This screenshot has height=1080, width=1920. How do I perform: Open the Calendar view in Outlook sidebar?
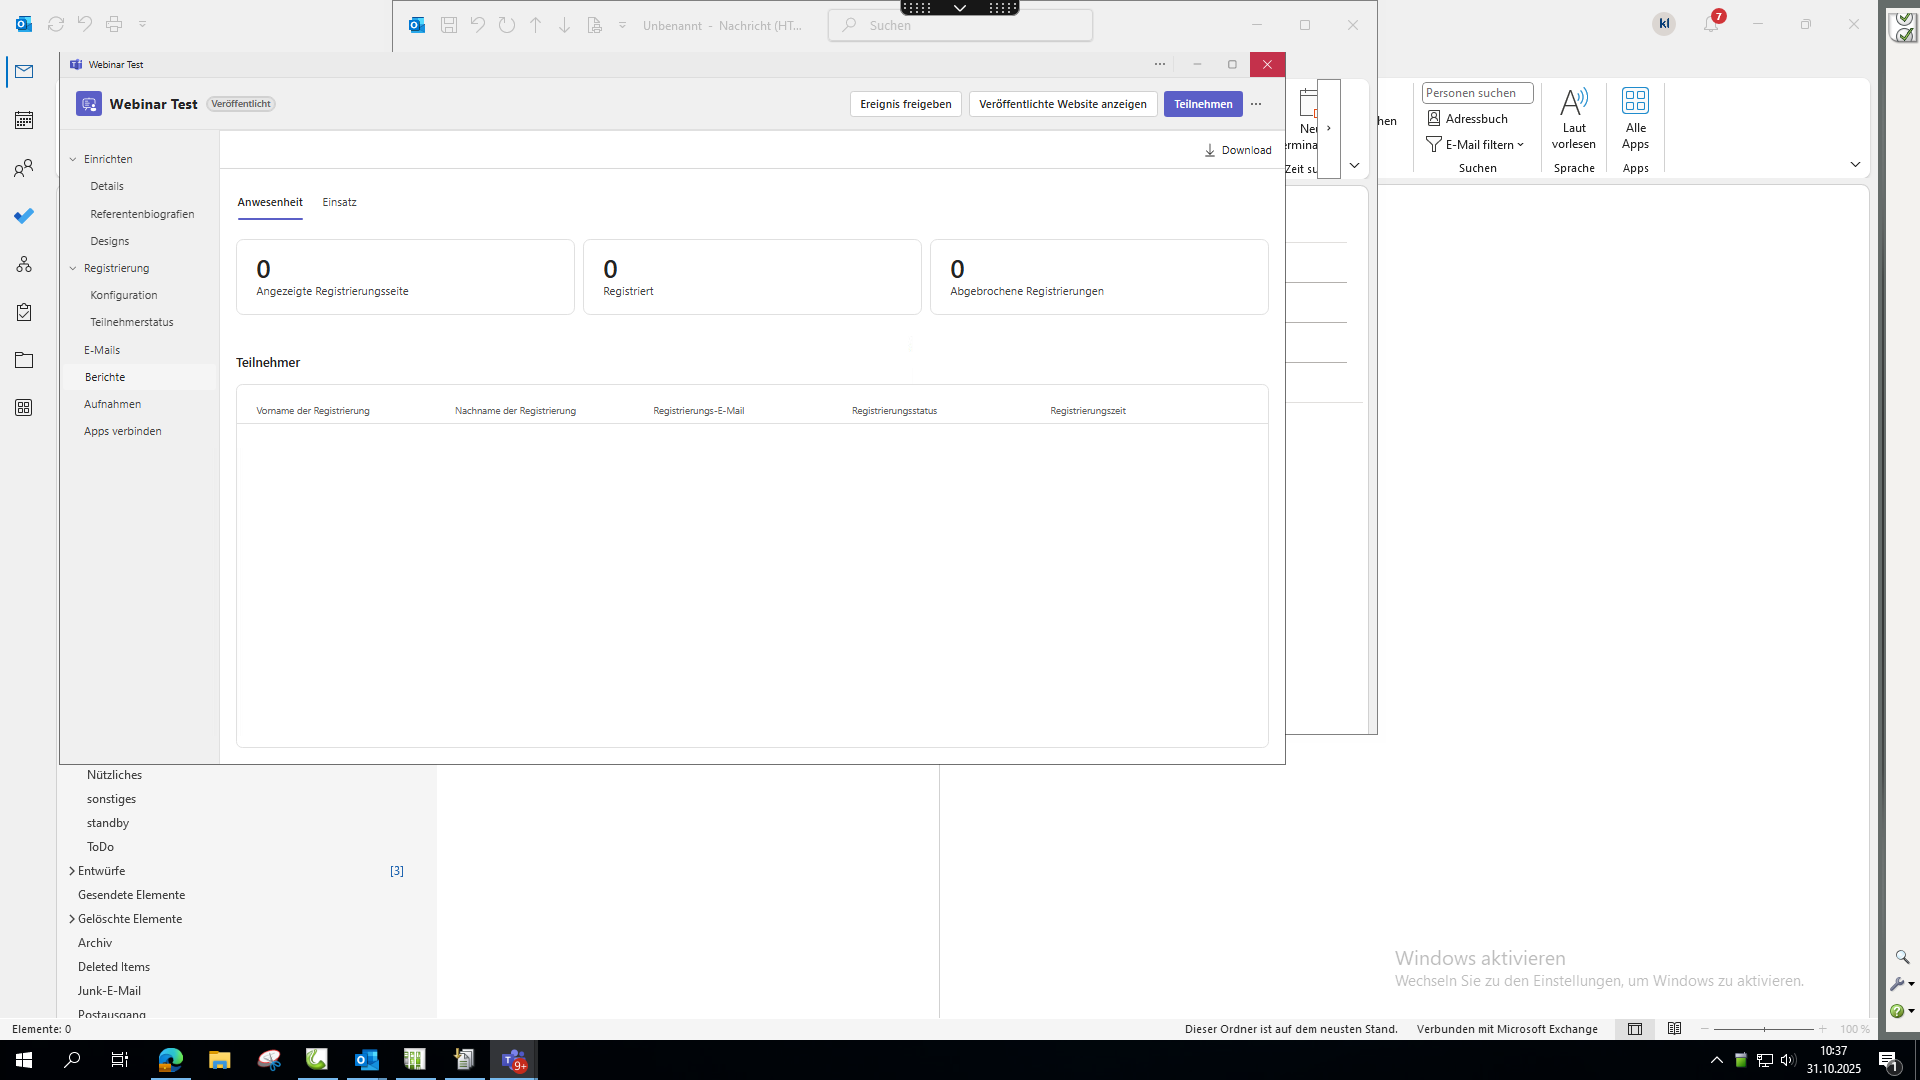(24, 120)
